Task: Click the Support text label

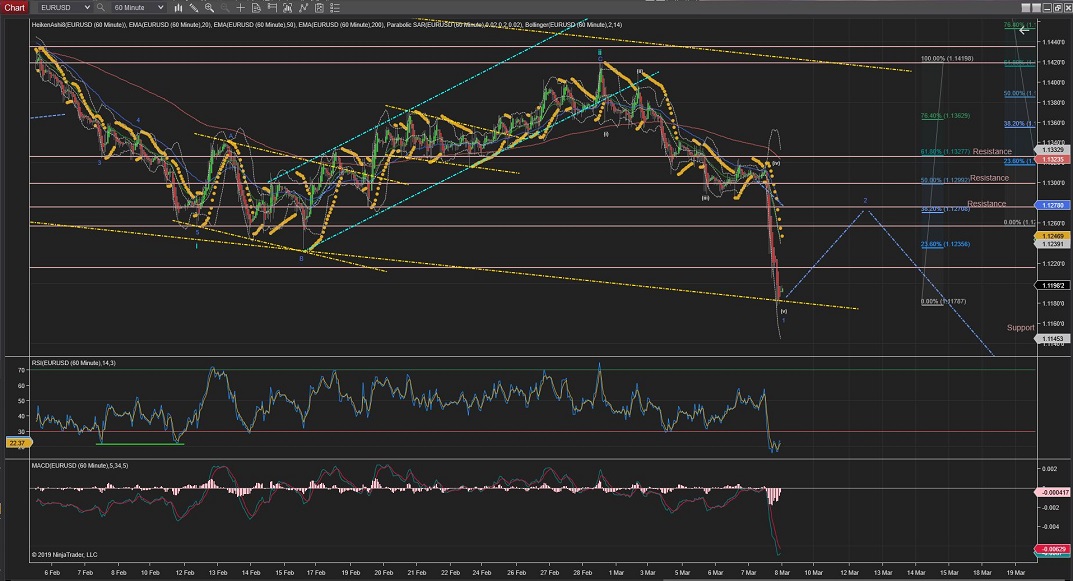Action: 1020,328
